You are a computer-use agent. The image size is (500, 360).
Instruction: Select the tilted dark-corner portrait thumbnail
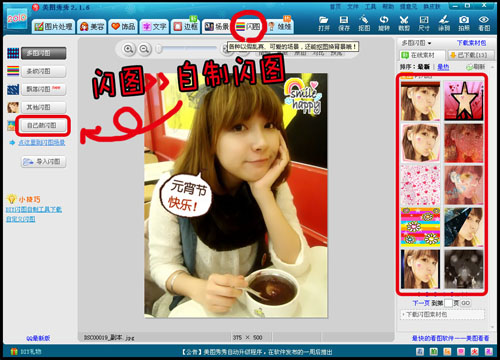464,227
